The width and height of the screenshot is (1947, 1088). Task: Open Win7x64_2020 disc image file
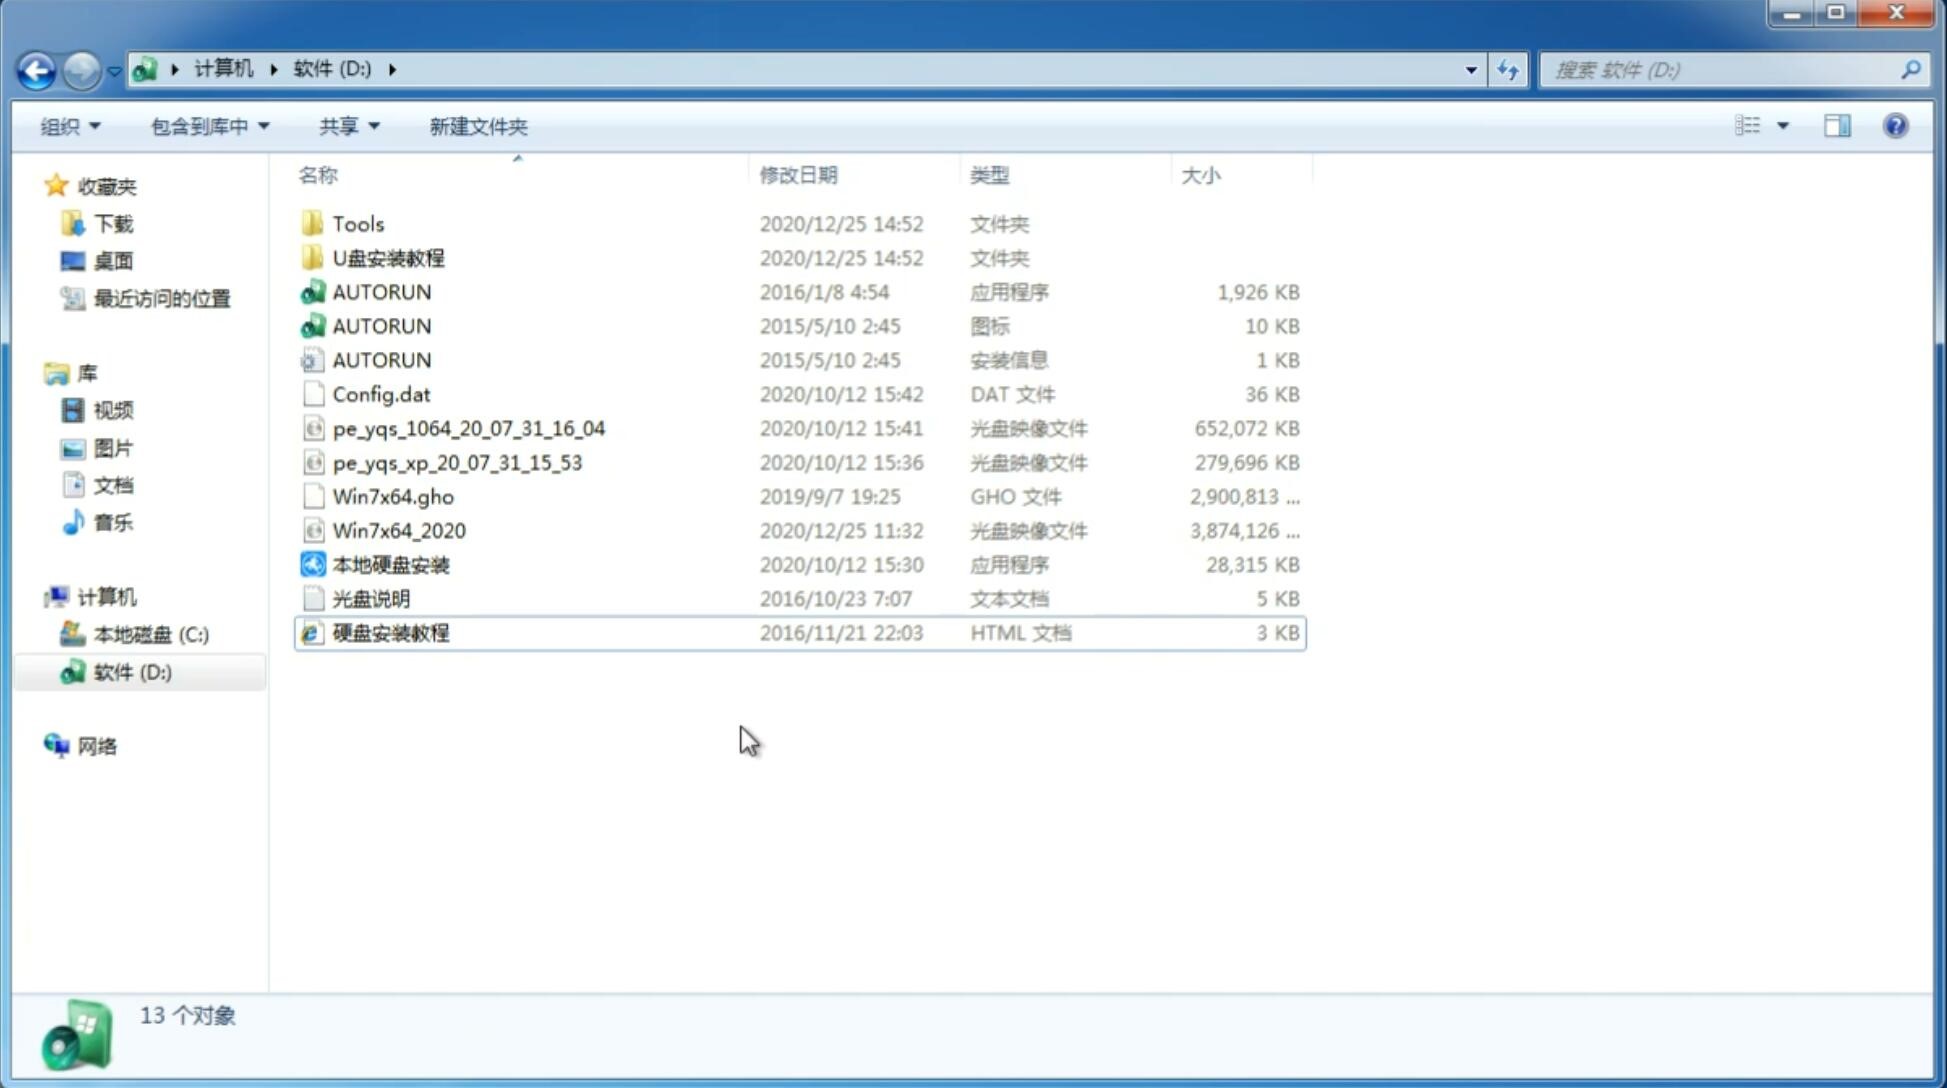pyautogui.click(x=398, y=531)
